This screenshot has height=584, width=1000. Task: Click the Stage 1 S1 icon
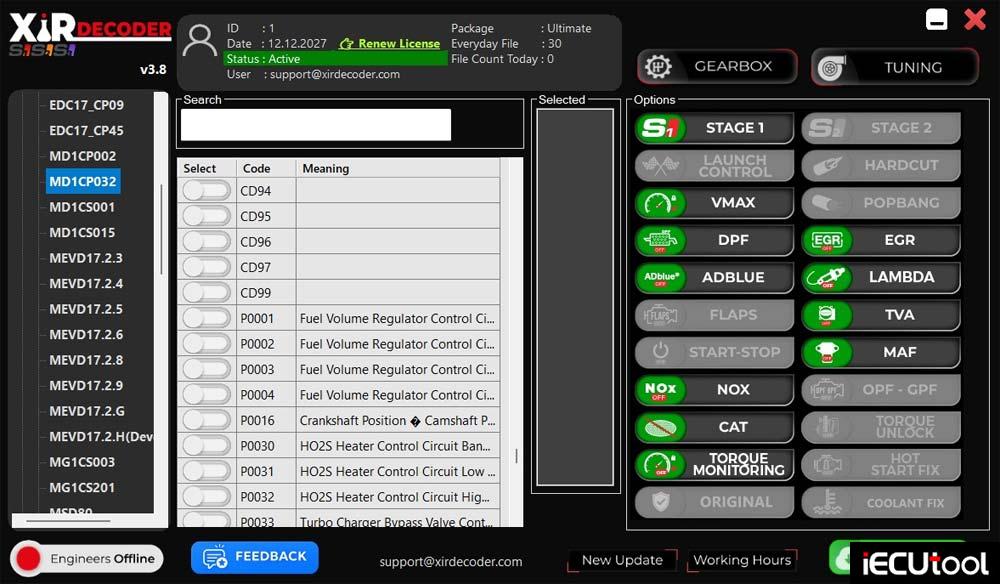[660, 128]
